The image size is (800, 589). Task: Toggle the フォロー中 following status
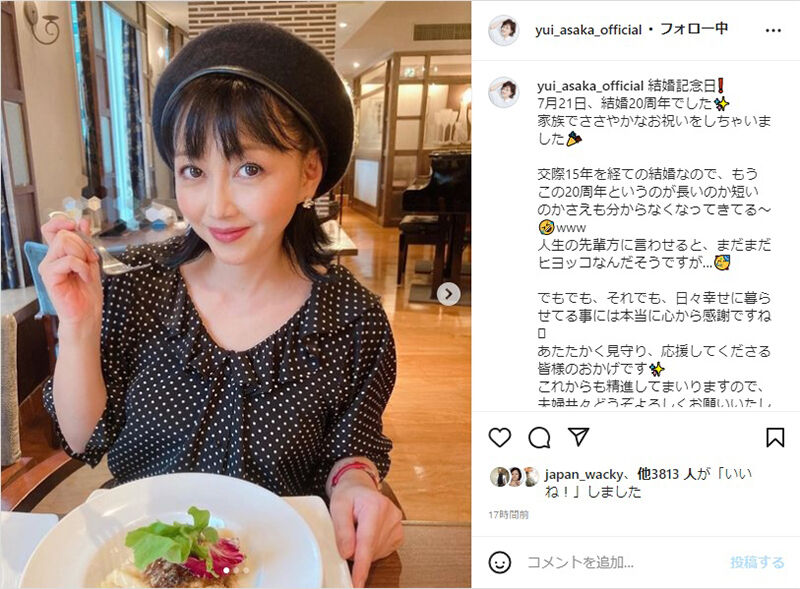(694, 29)
